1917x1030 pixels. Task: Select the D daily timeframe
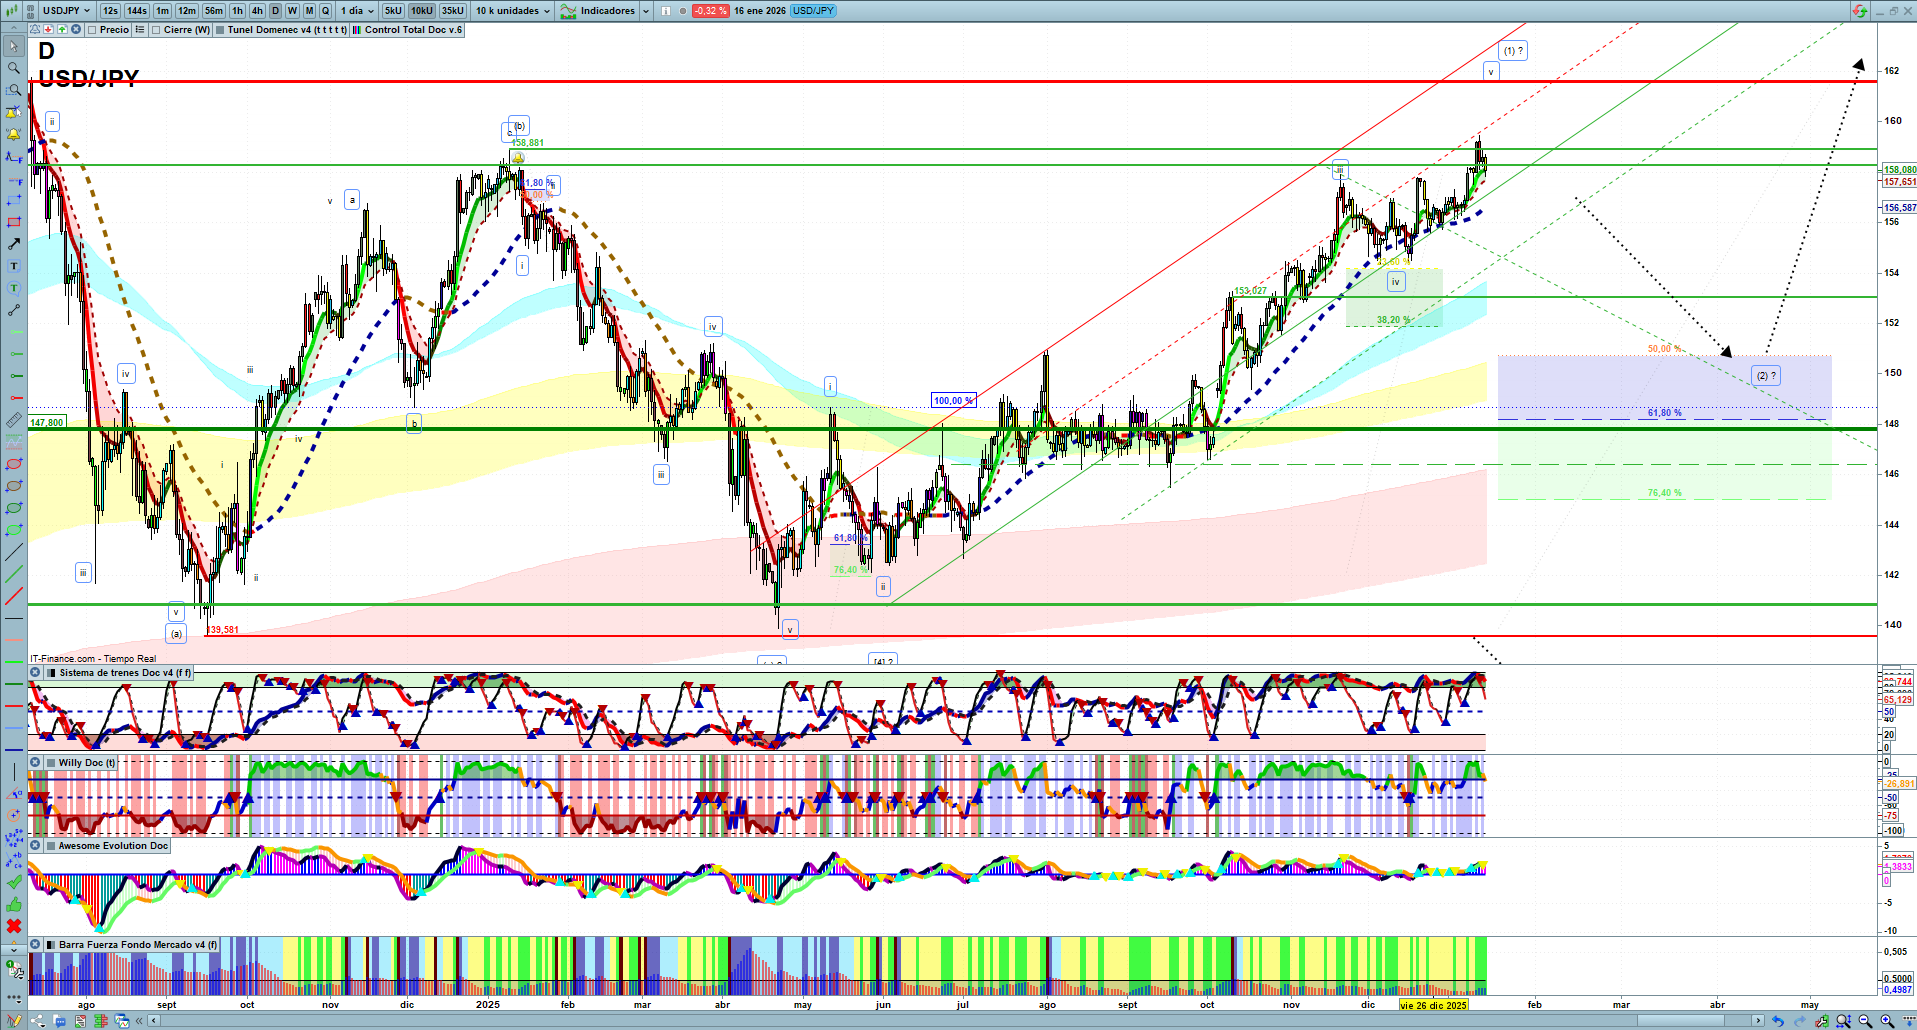coord(275,11)
